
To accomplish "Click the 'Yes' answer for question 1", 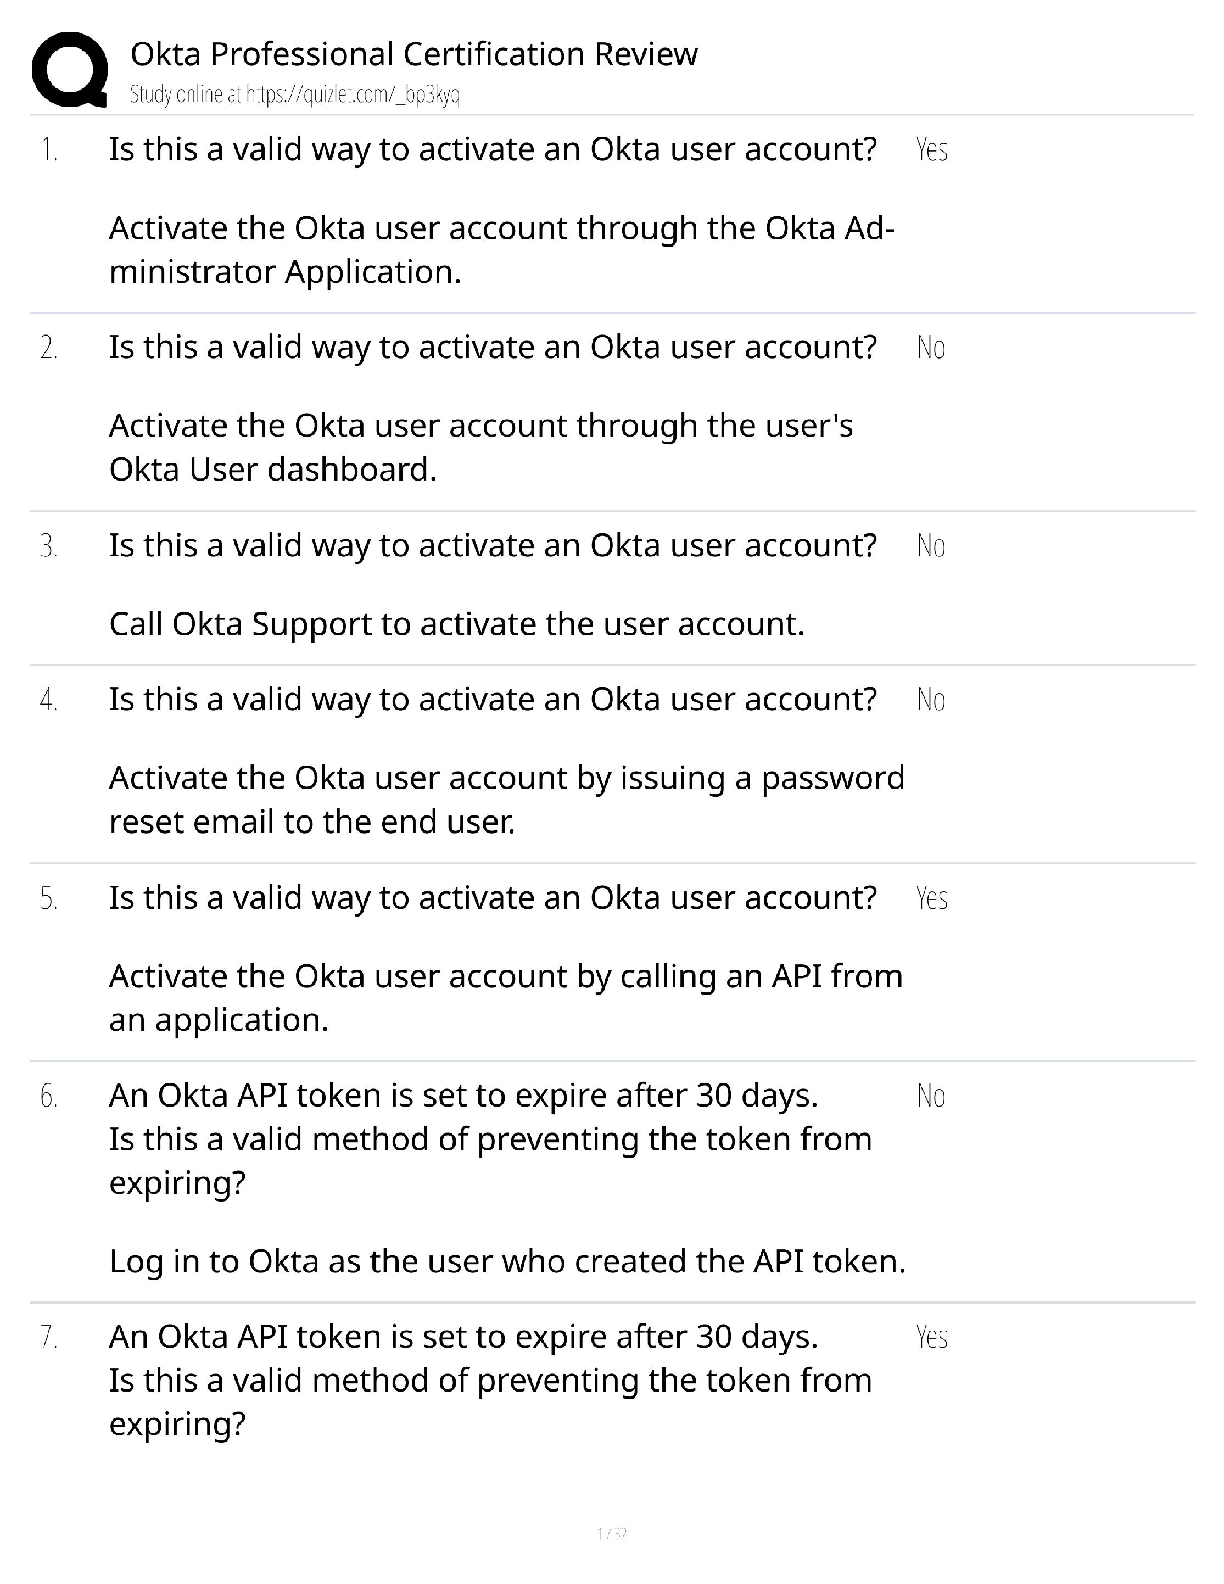I will (x=931, y=150).
